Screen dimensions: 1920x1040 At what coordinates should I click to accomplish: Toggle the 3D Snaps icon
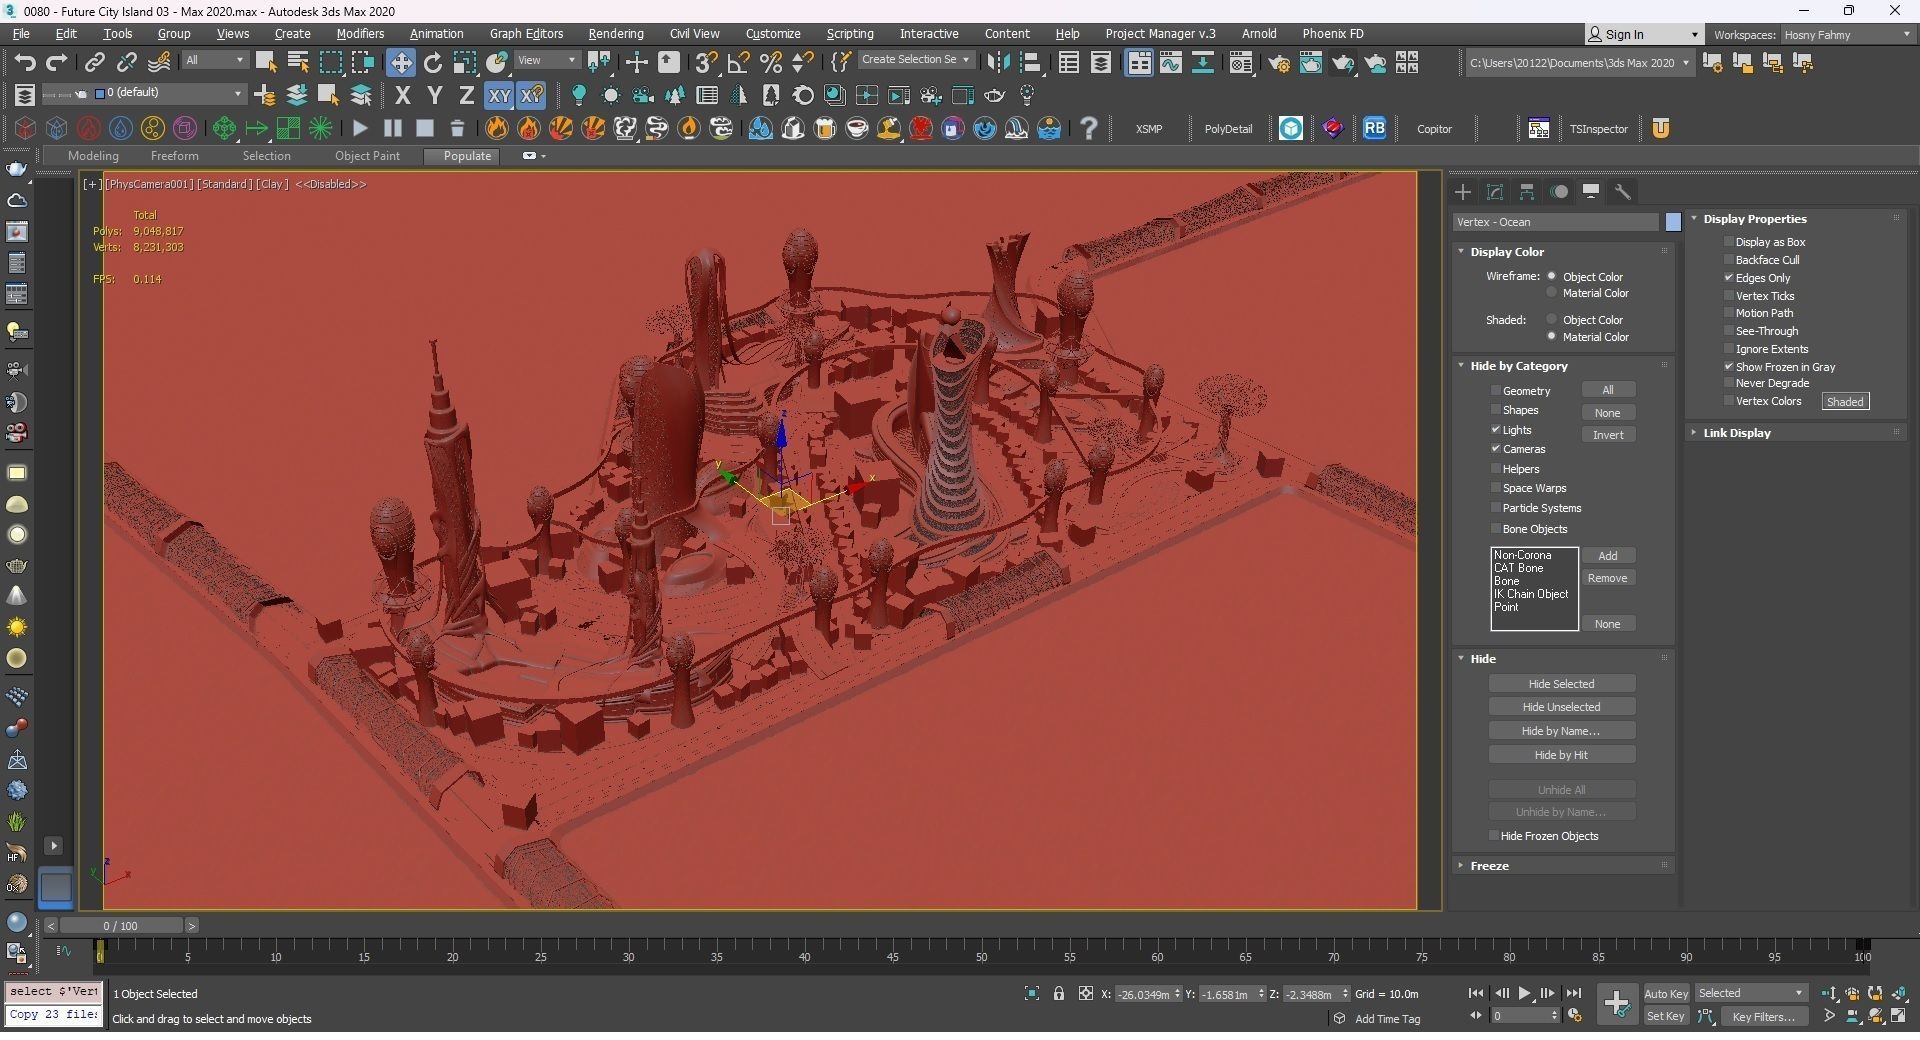click(706, 63)
